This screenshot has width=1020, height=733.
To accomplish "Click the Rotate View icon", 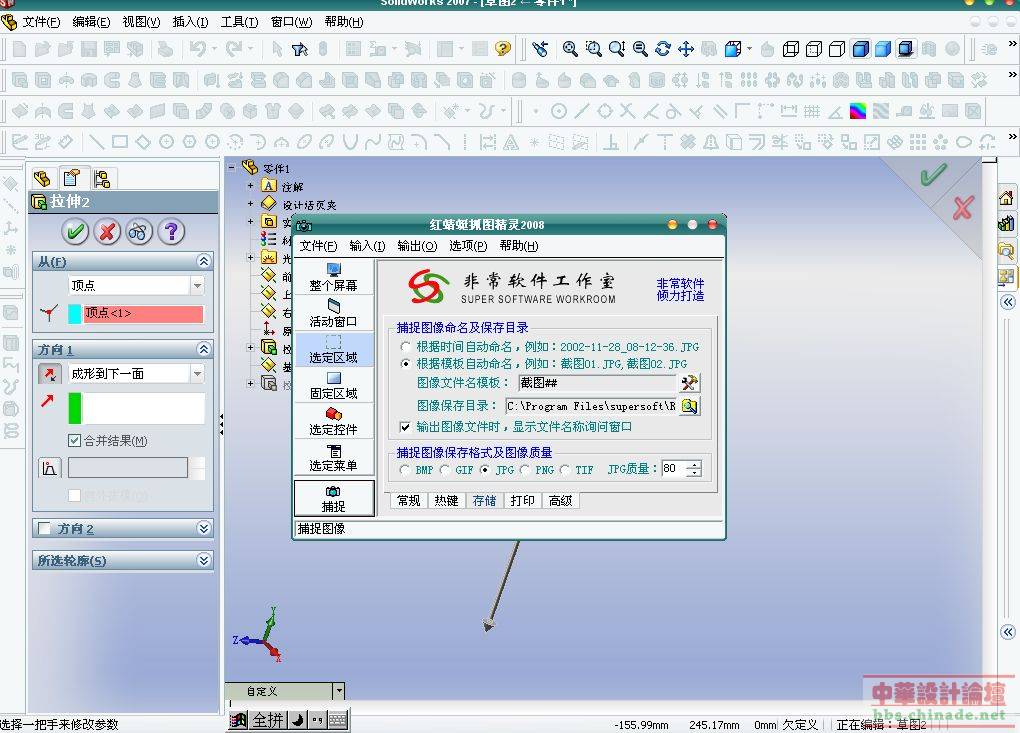I will coord(663,49).
